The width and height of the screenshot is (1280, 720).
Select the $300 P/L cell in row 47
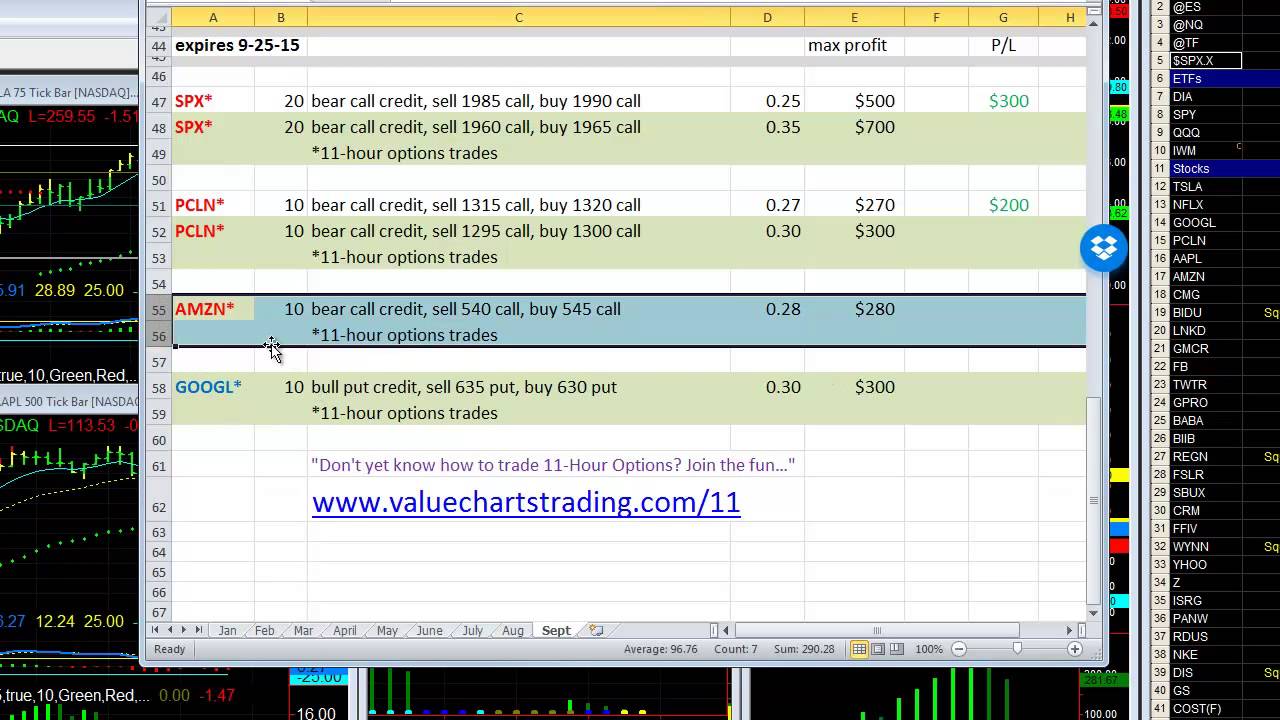1003,101
